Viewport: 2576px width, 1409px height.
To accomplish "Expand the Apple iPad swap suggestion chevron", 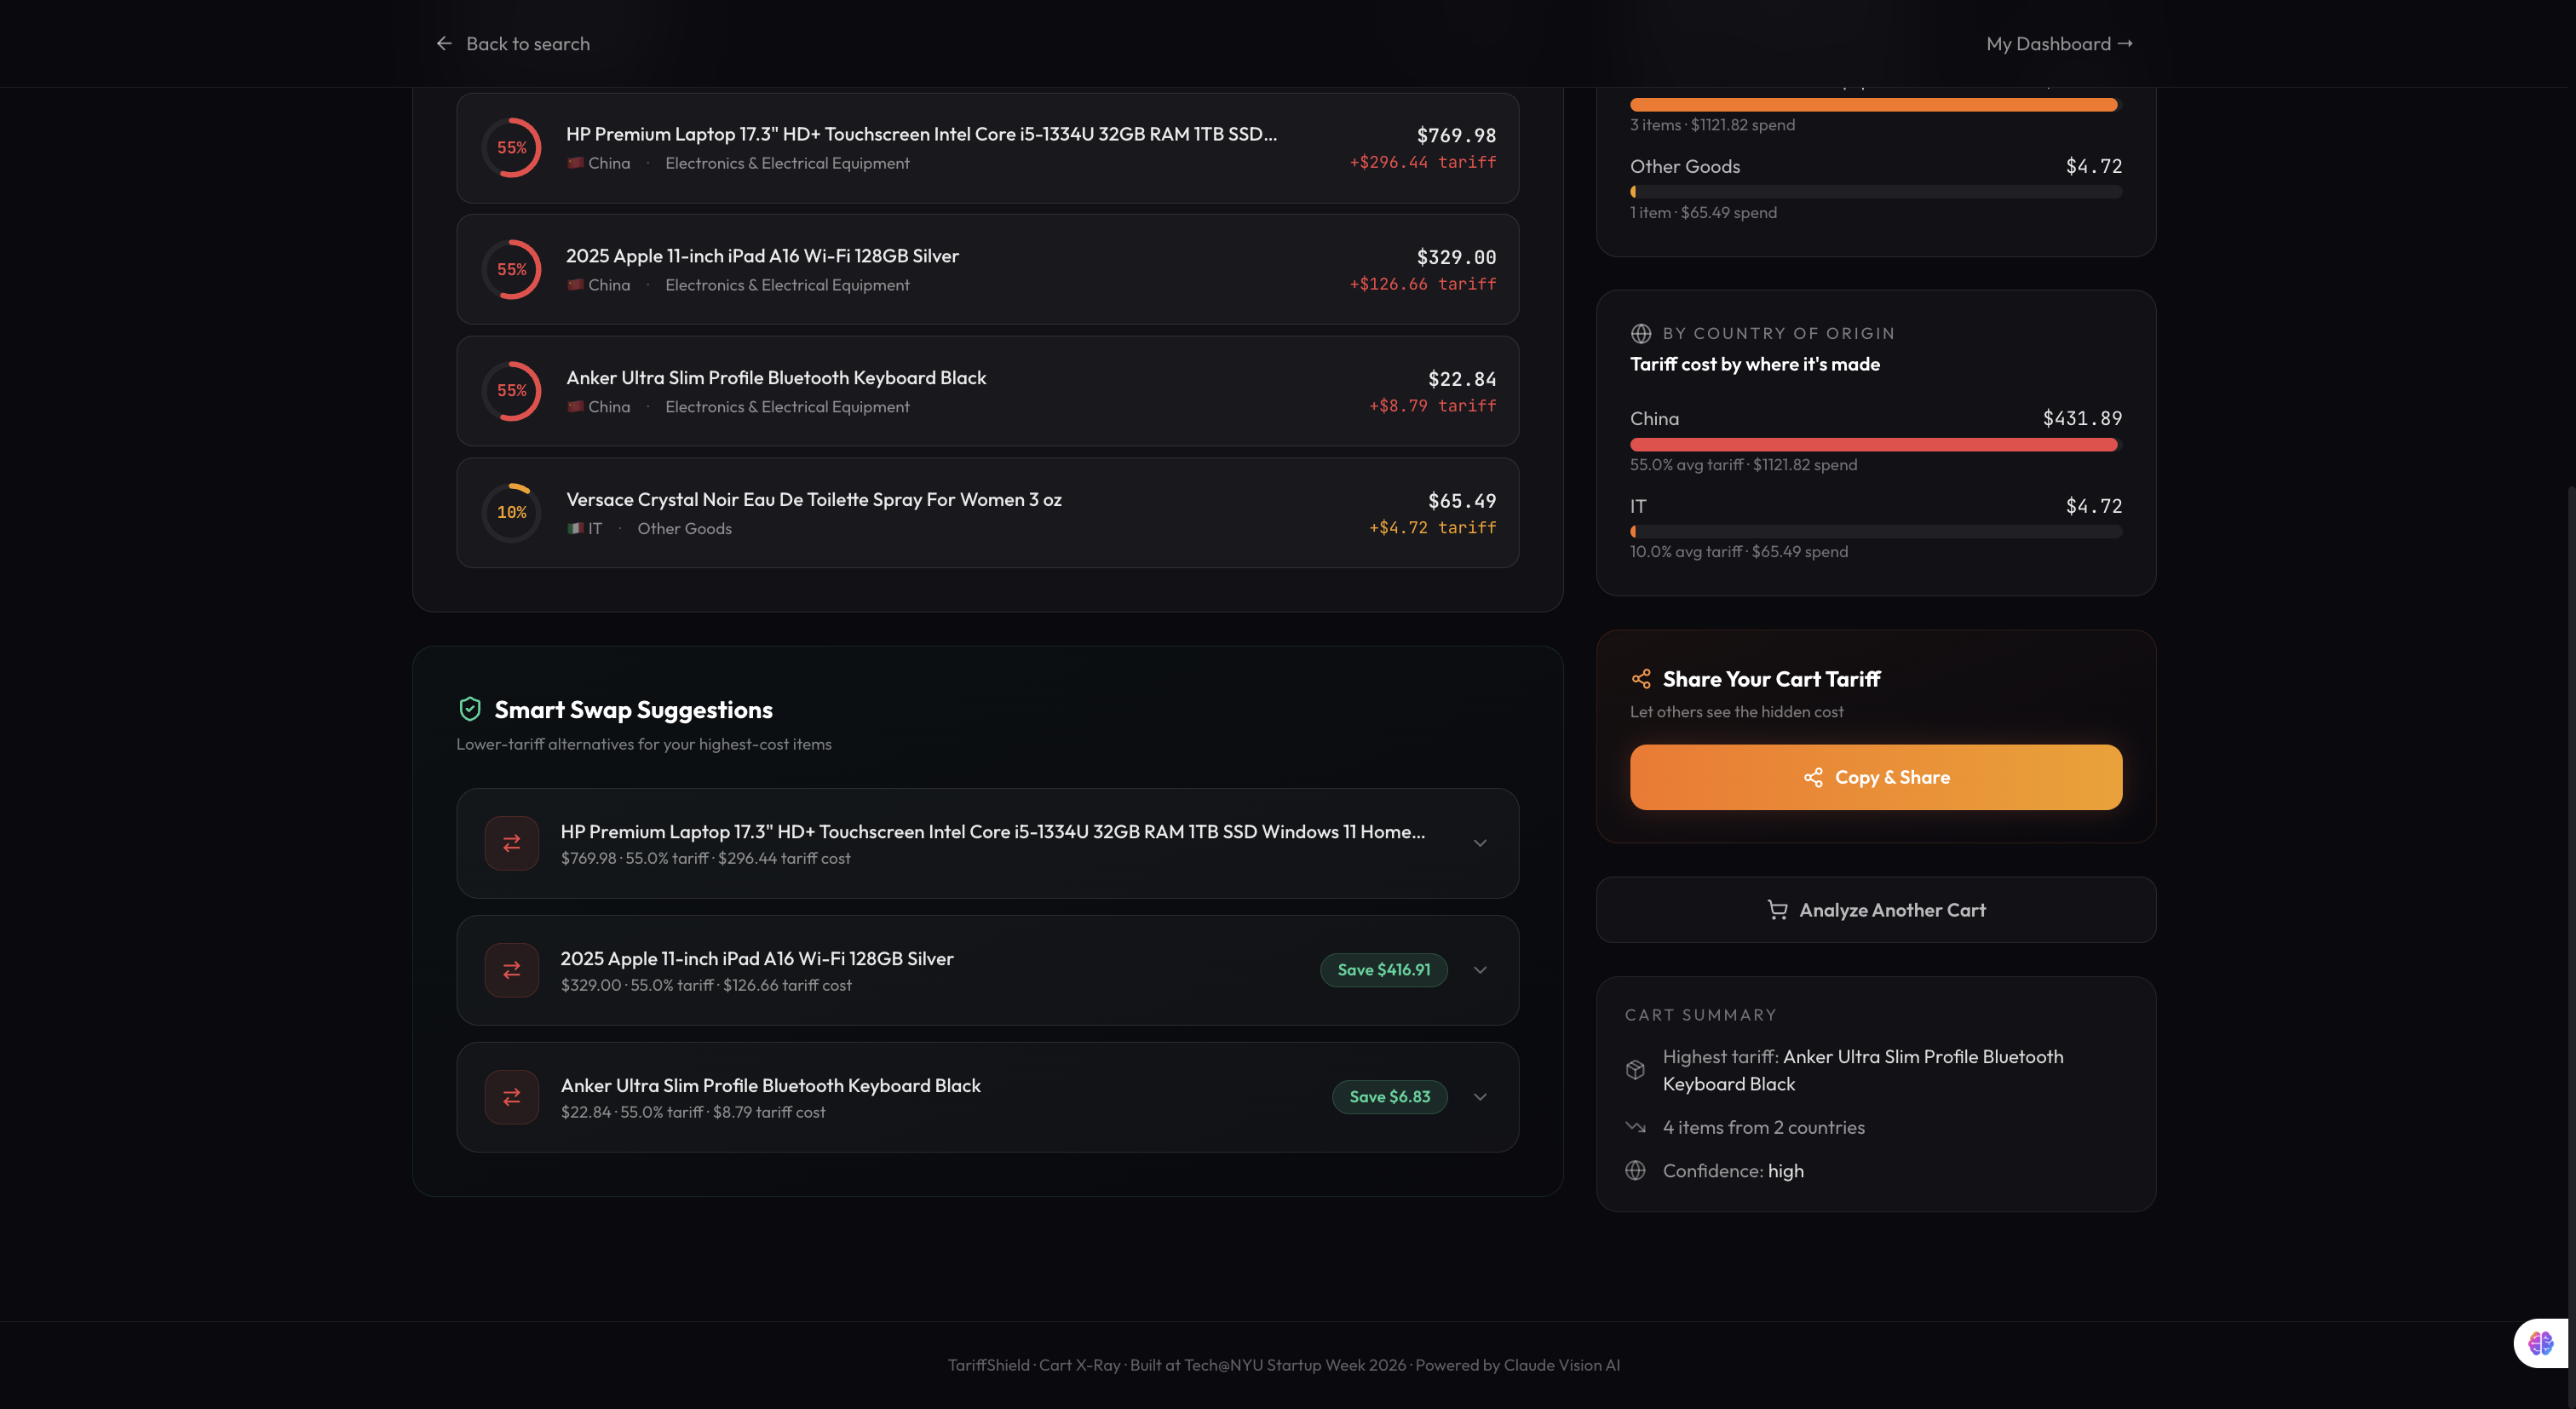I will click(1480, 970).
